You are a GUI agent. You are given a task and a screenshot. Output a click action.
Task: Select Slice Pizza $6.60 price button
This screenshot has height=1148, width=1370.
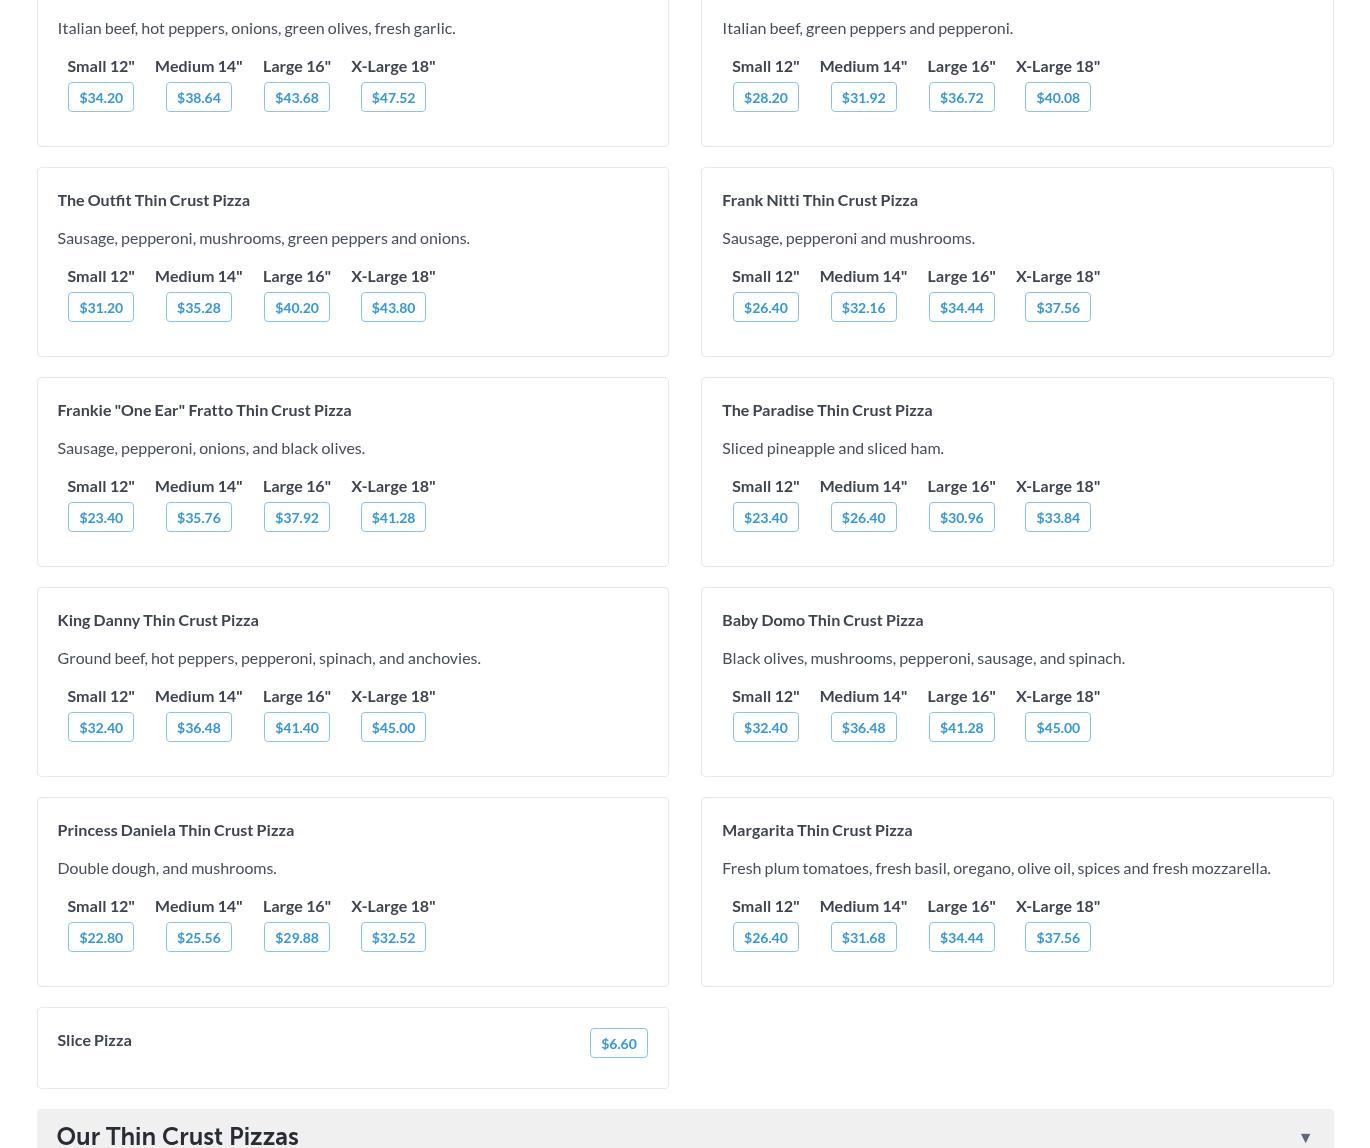pos(618,1043)
